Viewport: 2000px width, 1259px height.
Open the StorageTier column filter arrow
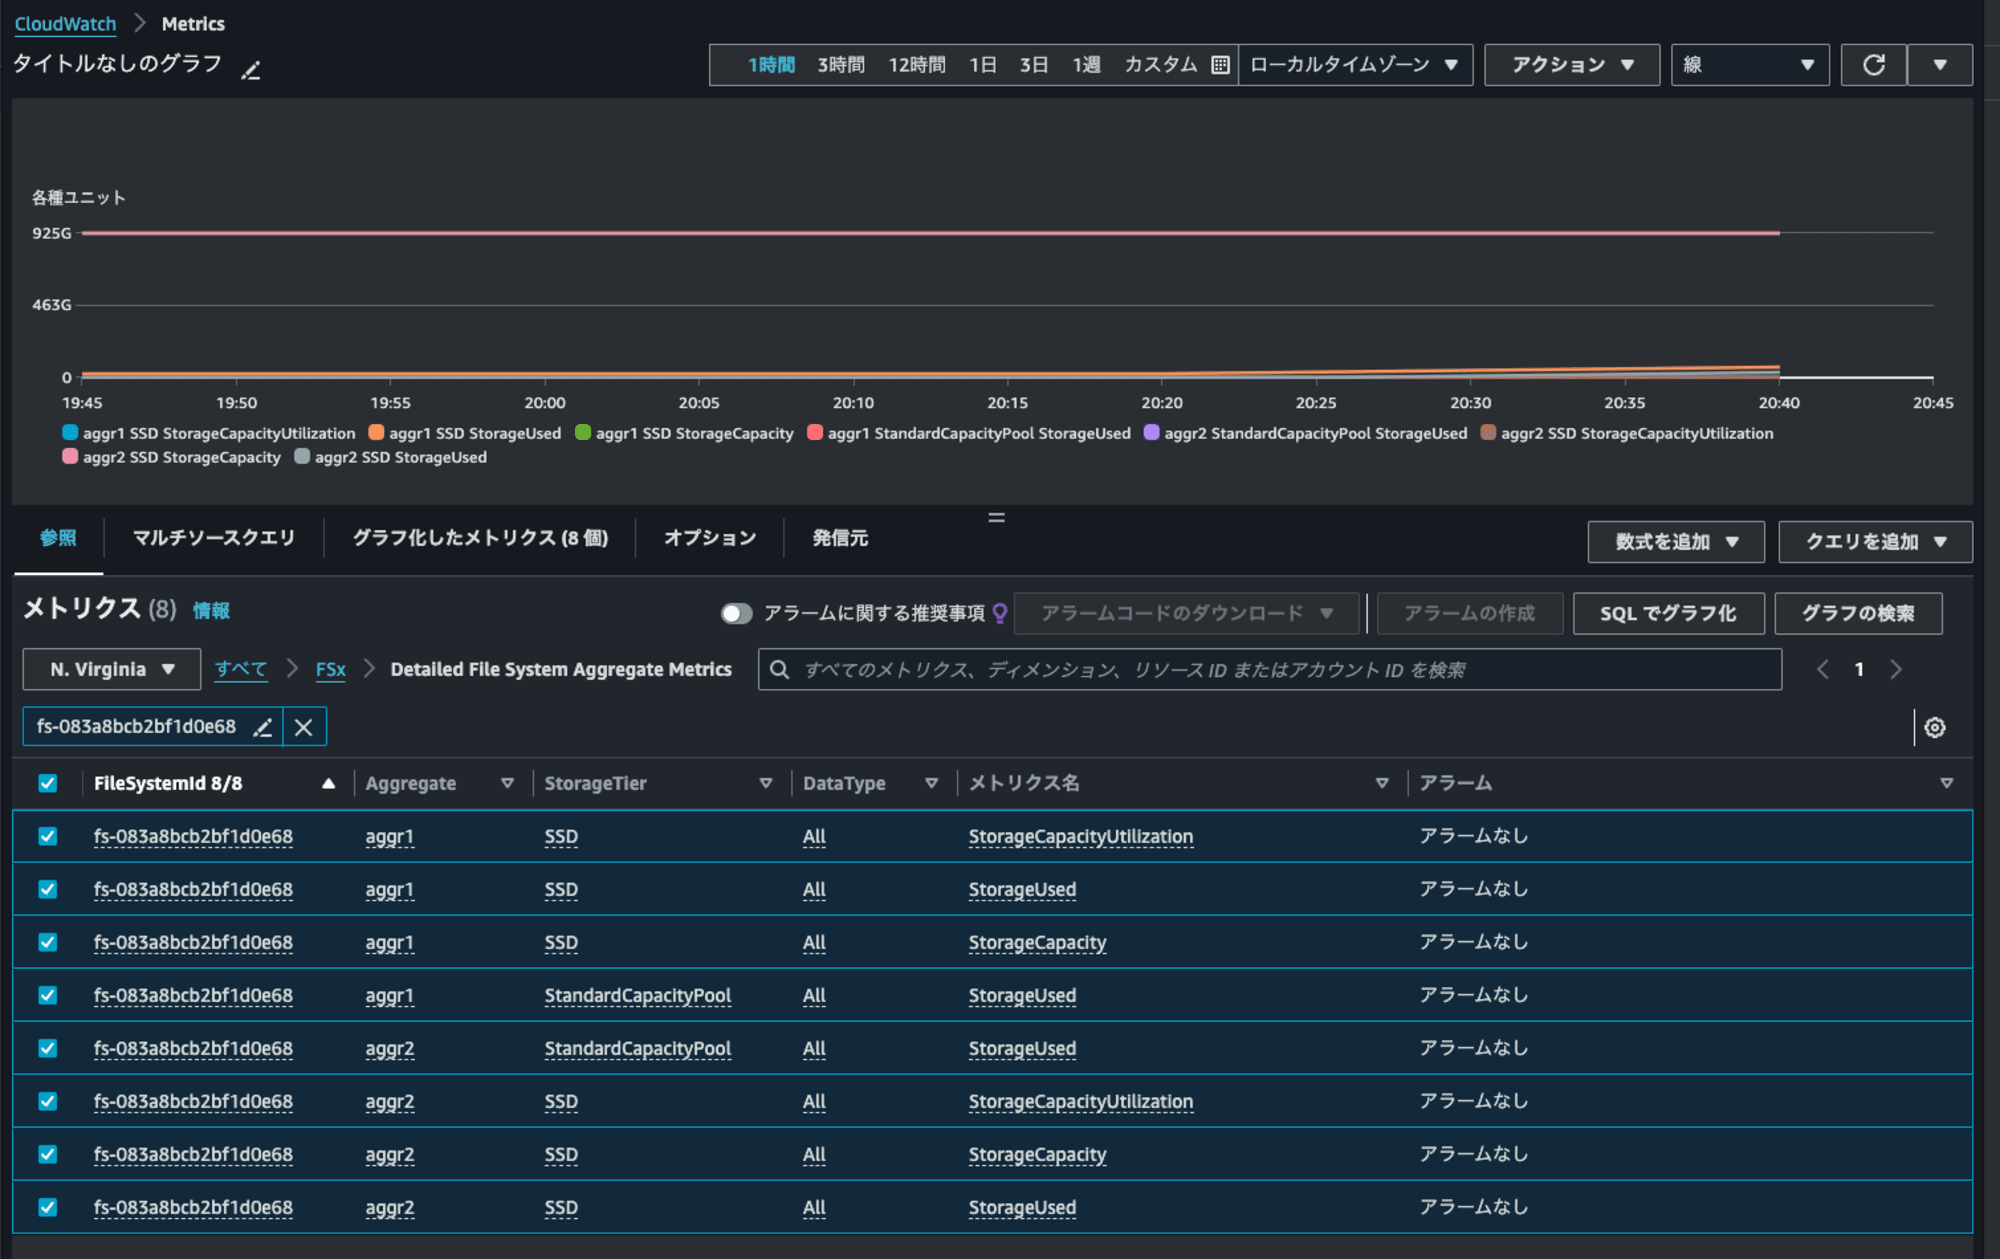tap(766, 783)
